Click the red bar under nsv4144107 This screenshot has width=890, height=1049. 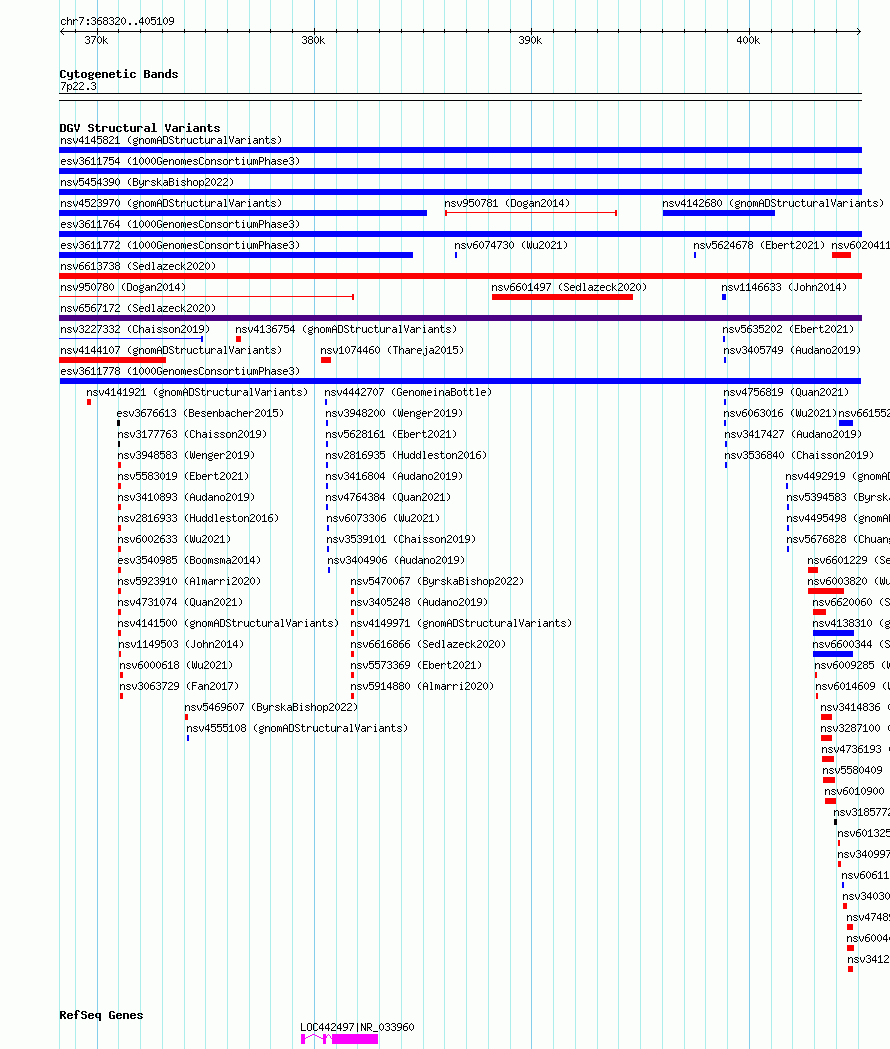pos(112,360)
